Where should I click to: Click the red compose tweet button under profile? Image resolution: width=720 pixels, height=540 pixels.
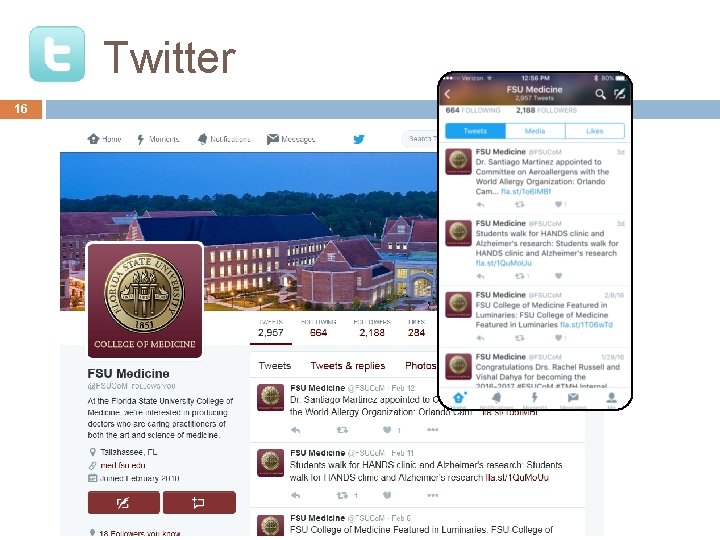(x=124, y=502)
